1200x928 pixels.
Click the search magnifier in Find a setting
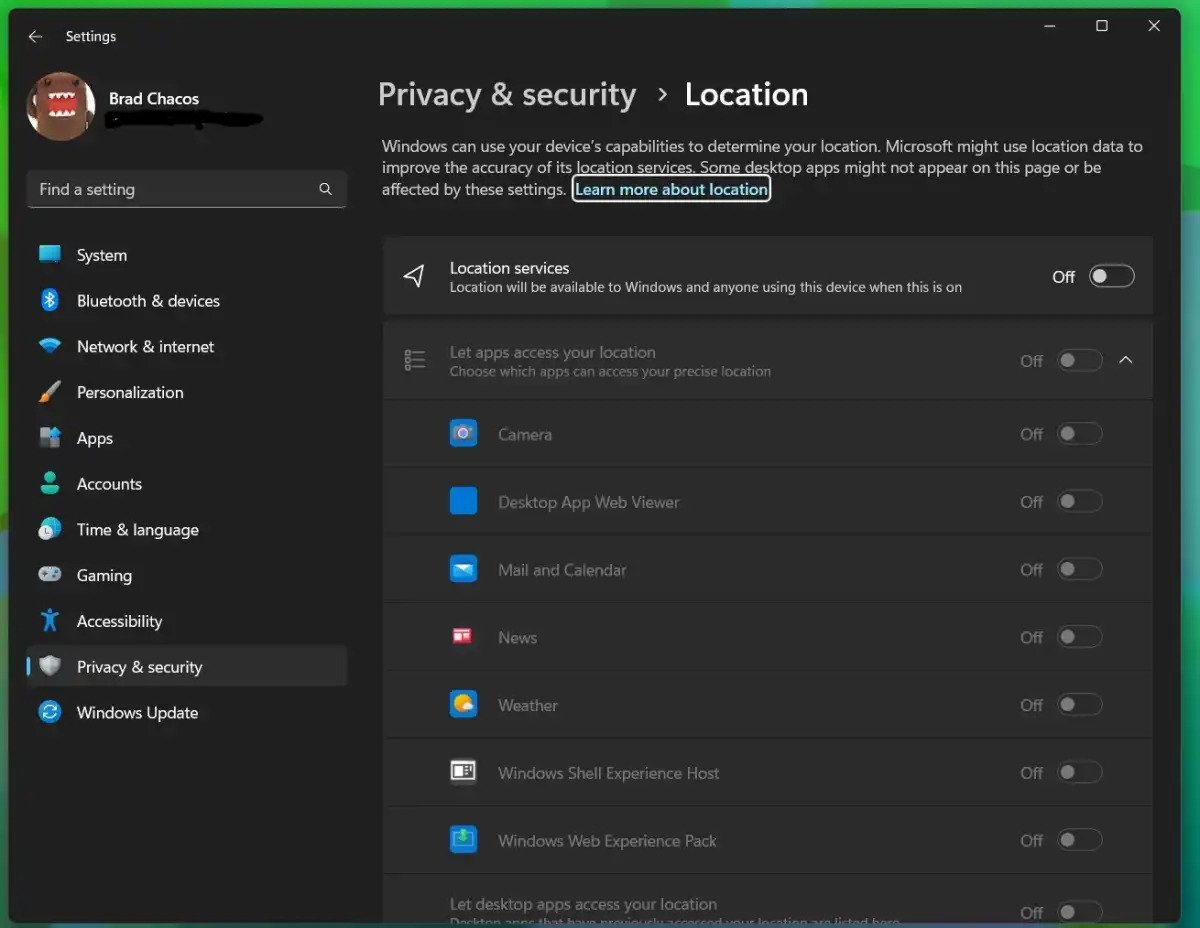pyautogui.click(x=325, y=189)
